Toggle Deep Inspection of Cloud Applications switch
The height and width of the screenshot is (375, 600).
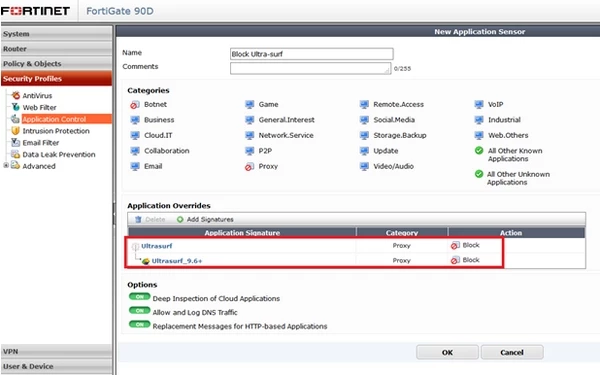[x=140, y=297]
